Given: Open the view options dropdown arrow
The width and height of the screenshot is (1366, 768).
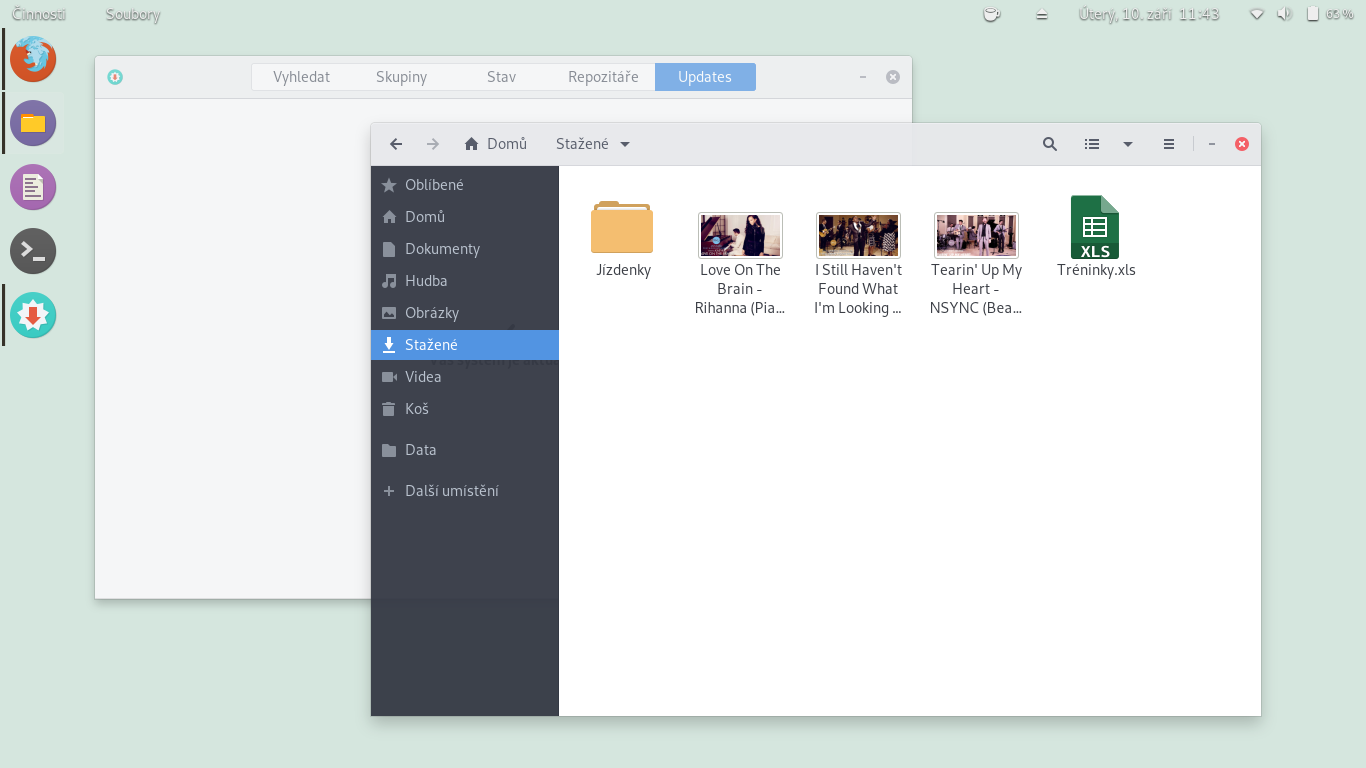Looking at the screenshot, I should point(1128,143).
